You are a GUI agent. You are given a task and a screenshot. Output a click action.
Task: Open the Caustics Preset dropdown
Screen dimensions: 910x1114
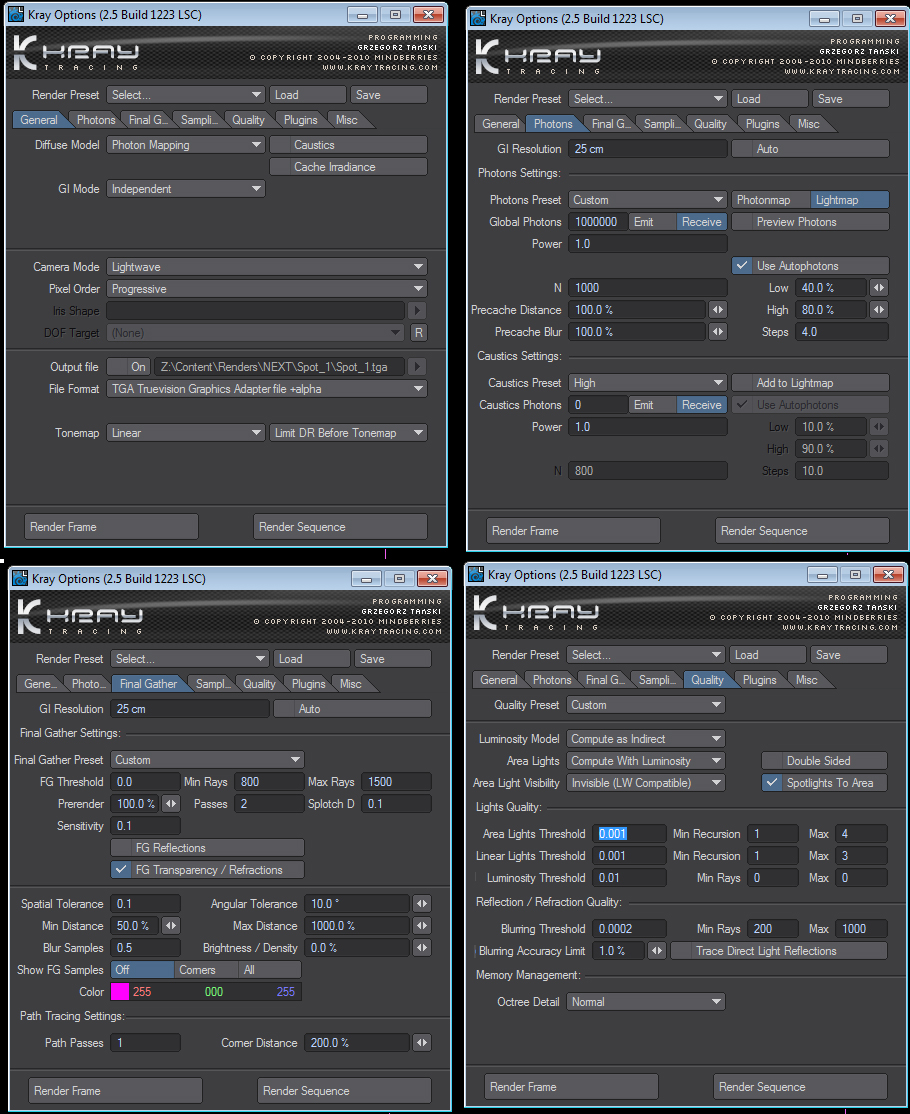(x=648, y=383)
